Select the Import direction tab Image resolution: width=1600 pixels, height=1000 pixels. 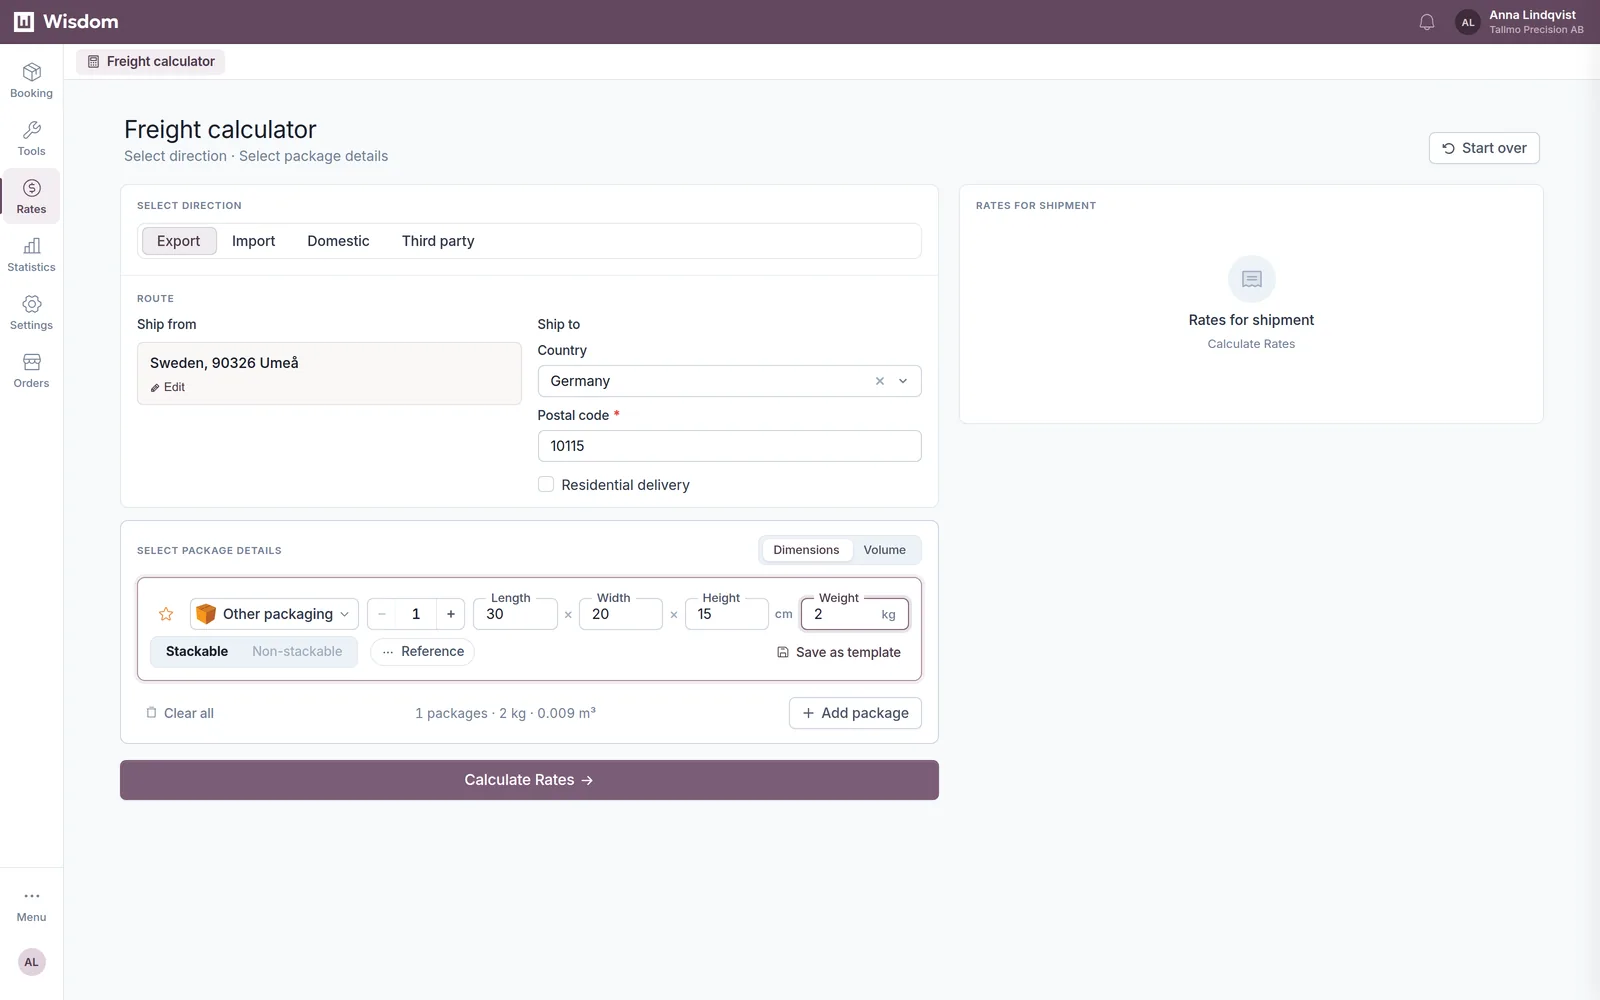coord(253,241)
